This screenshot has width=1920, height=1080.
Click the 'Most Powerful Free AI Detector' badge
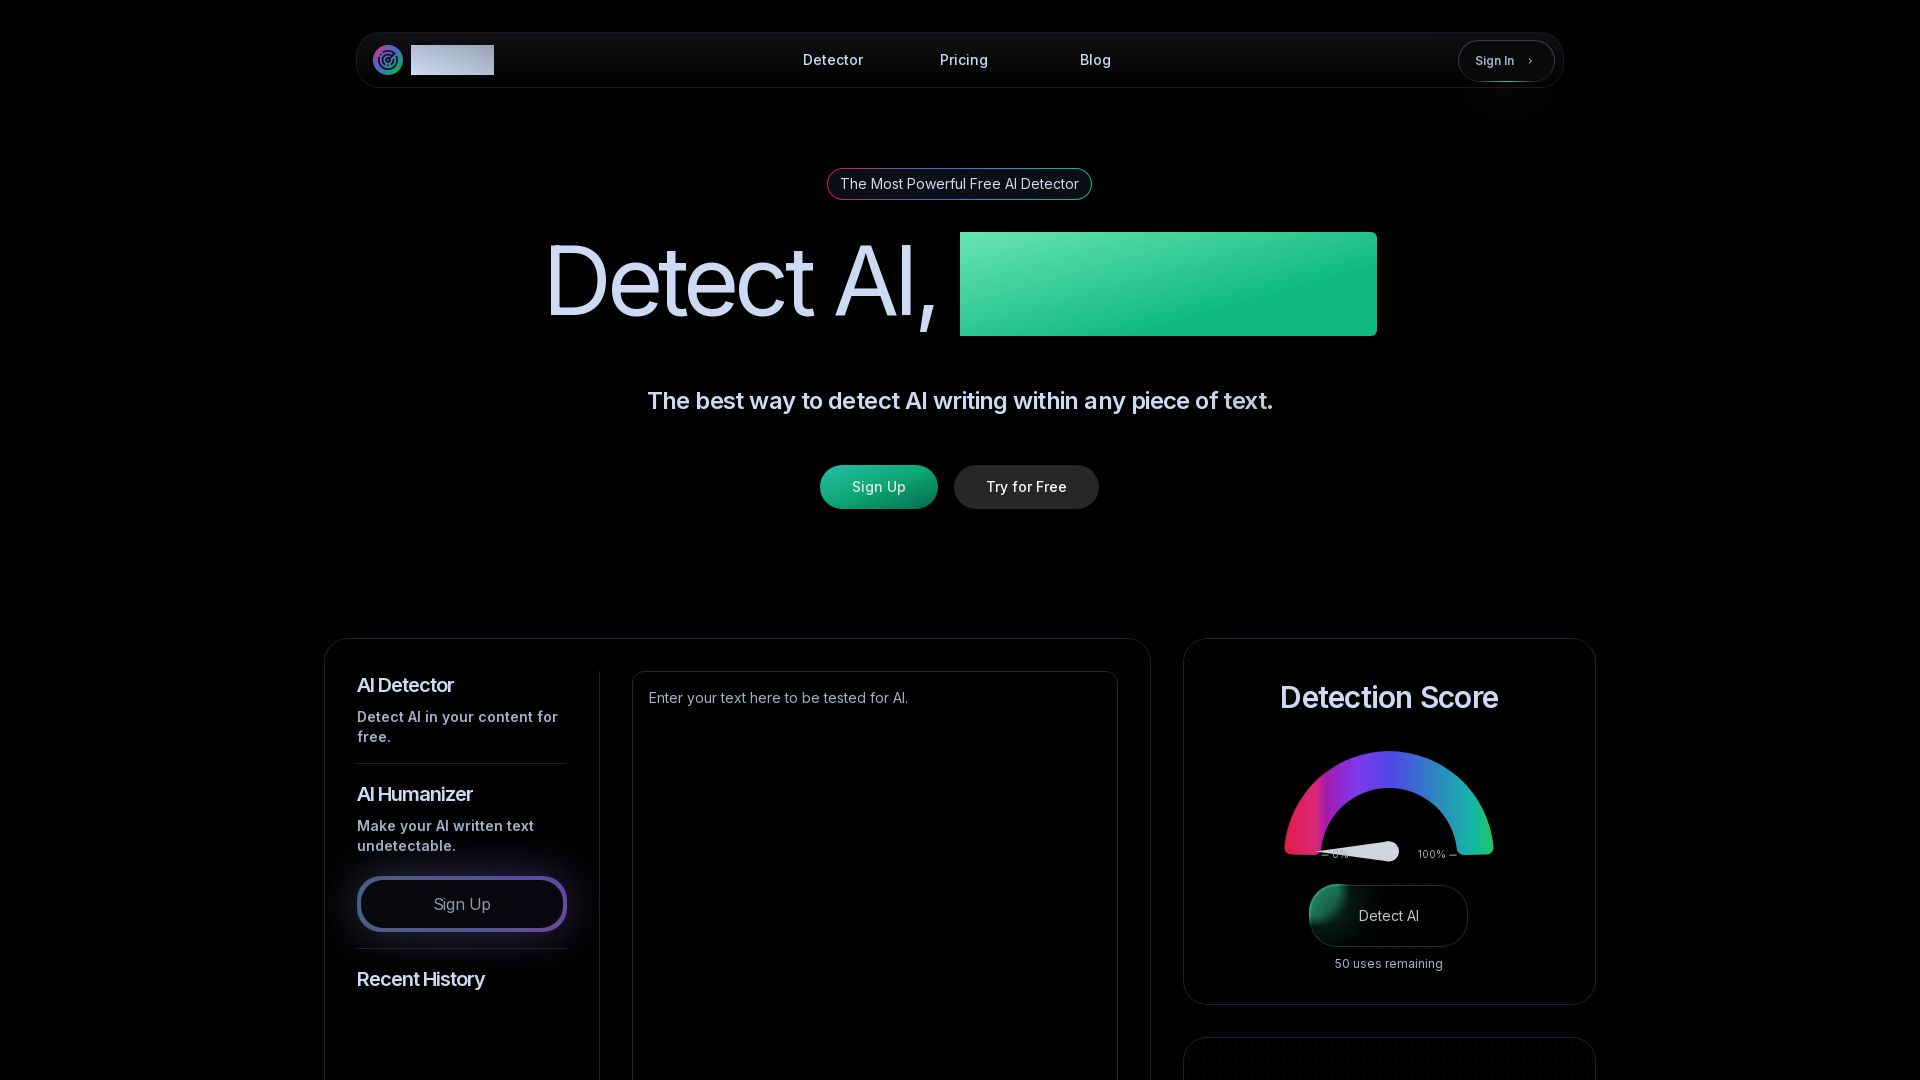pos(959,184)
